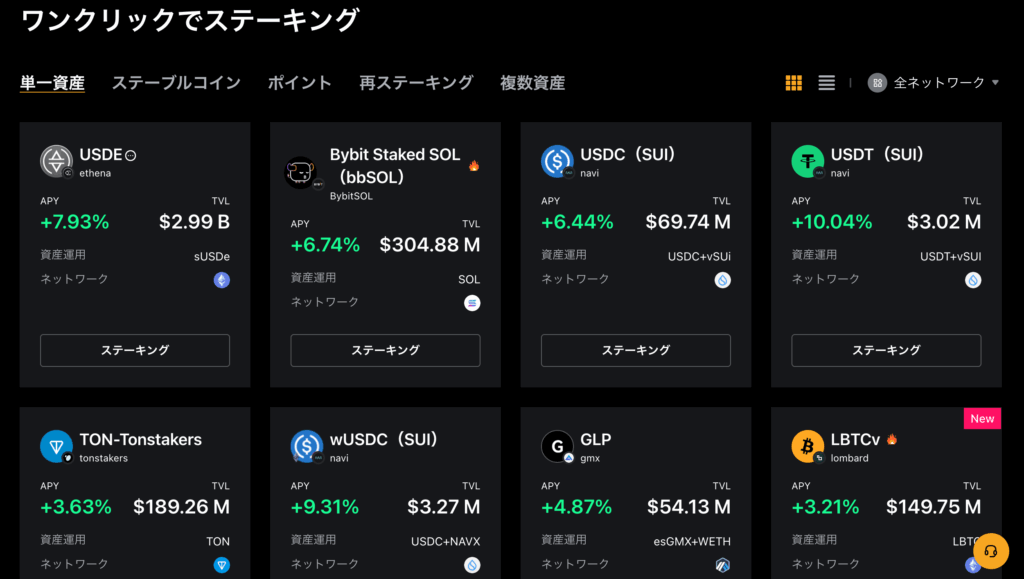Click the orange LBTCv Bitcoin icon
The image size is (1024, 579).
click(x=808, y=446)
